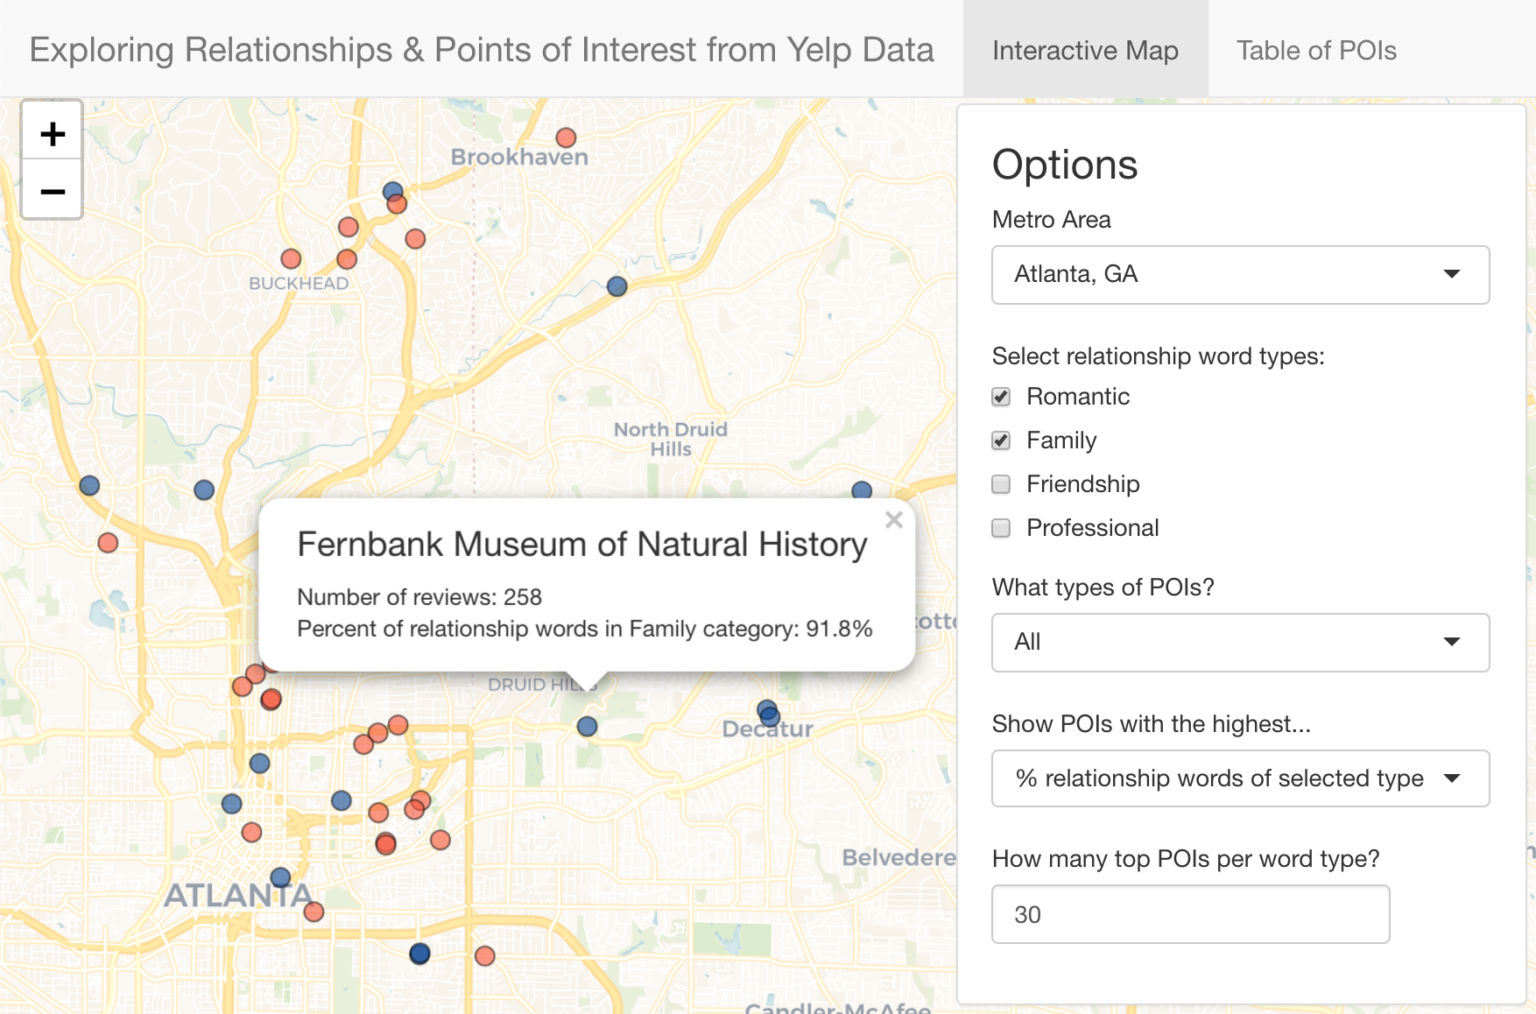1536x1014 pixels.
Task: Switch to the Table of POIs tab
Action: click(x=1316, y=50)
